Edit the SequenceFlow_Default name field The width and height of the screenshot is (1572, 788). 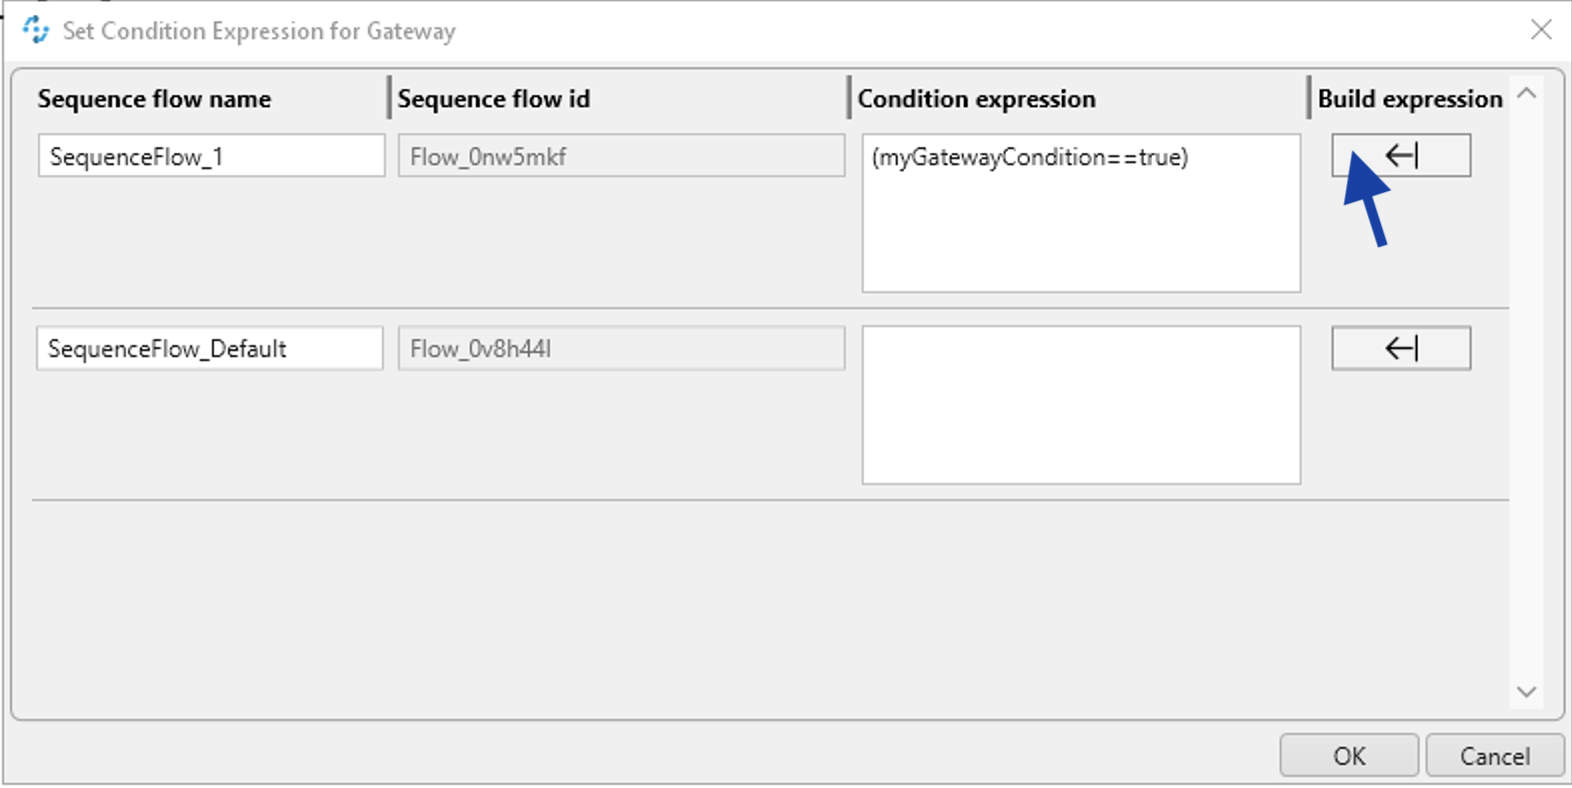pos(210,348)
